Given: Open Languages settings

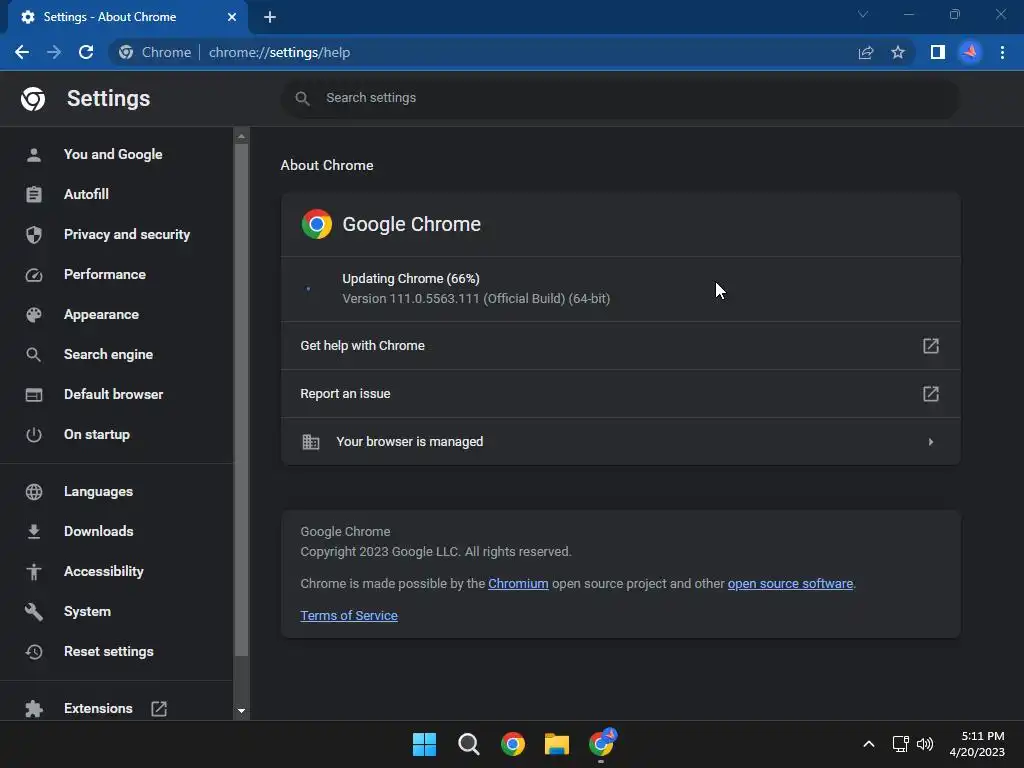Looking at the screenshot, I should point(98,491).
